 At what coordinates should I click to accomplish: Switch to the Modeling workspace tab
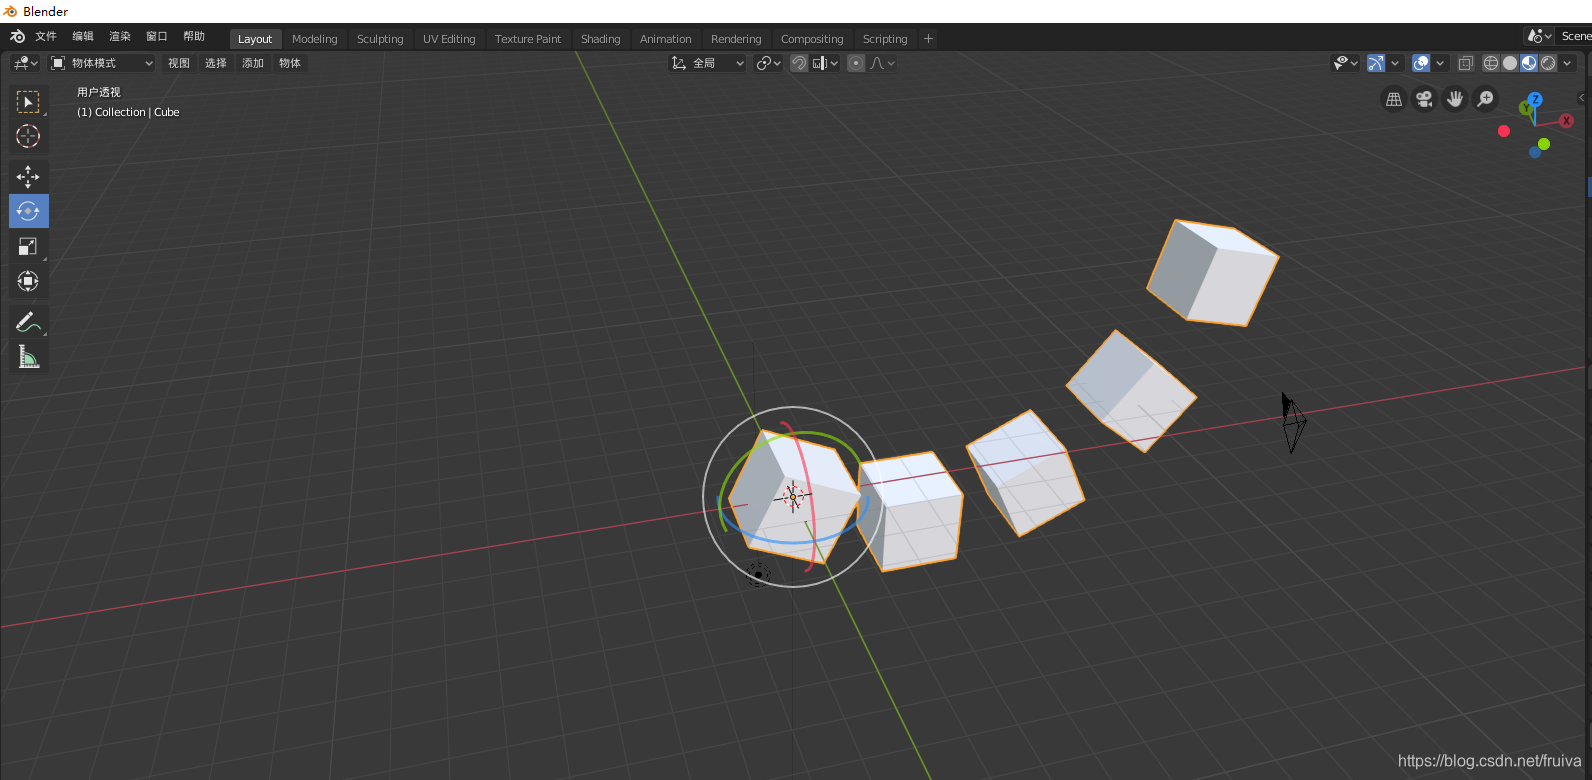[315, 39]
